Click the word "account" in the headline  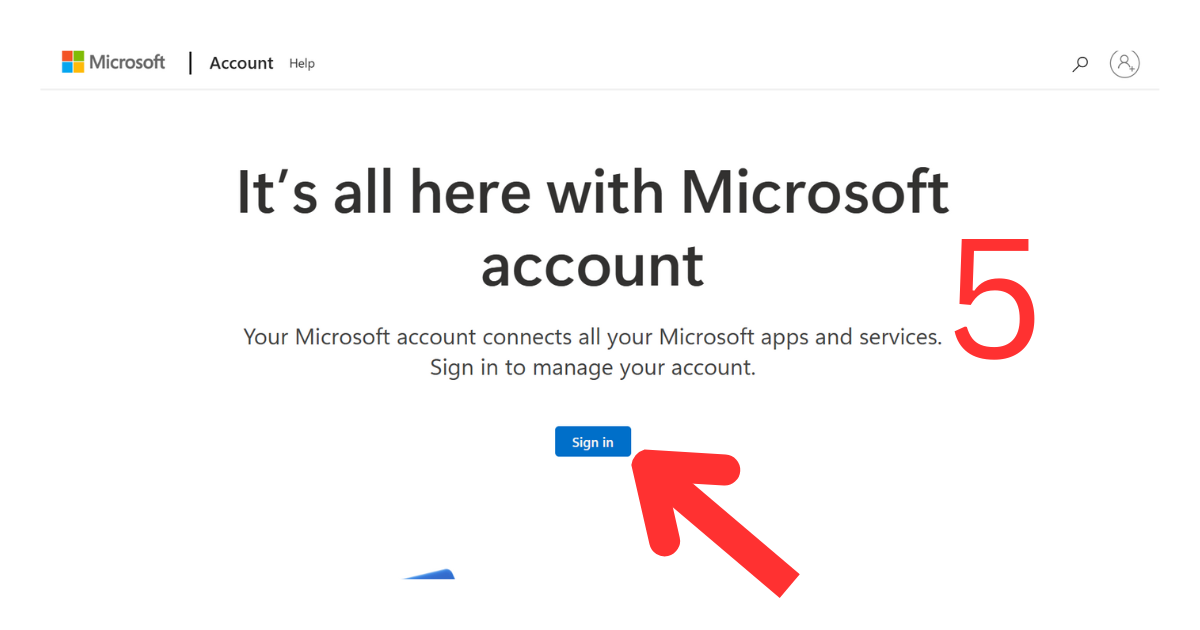coord(592,266)
